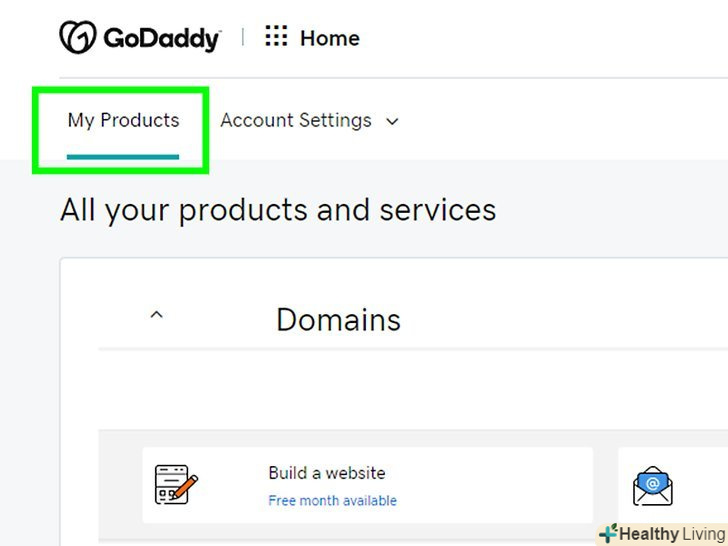
Task: Select the Build a website title
Action: [326, 473]
